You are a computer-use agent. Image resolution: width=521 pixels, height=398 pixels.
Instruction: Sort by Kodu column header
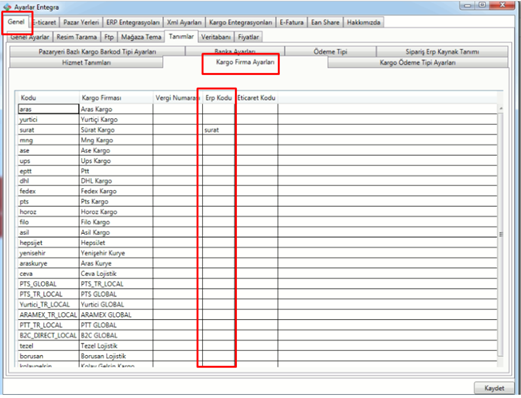click(49, 98)
